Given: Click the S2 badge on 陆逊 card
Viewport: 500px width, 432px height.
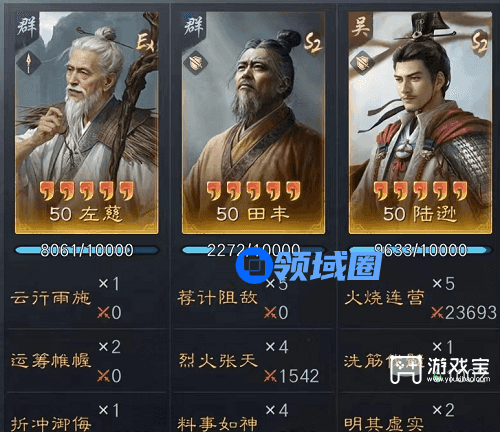Looking at the screenshot, I should point(480,41).
